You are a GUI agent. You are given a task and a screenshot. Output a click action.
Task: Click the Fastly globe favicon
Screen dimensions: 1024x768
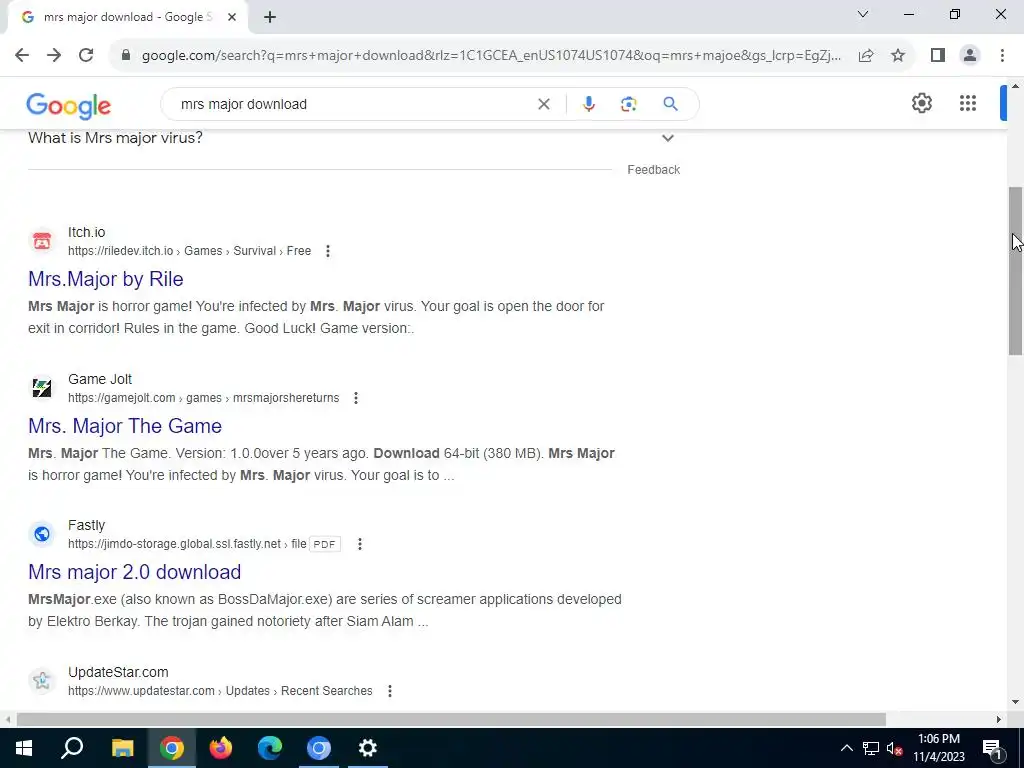point(42,534)
